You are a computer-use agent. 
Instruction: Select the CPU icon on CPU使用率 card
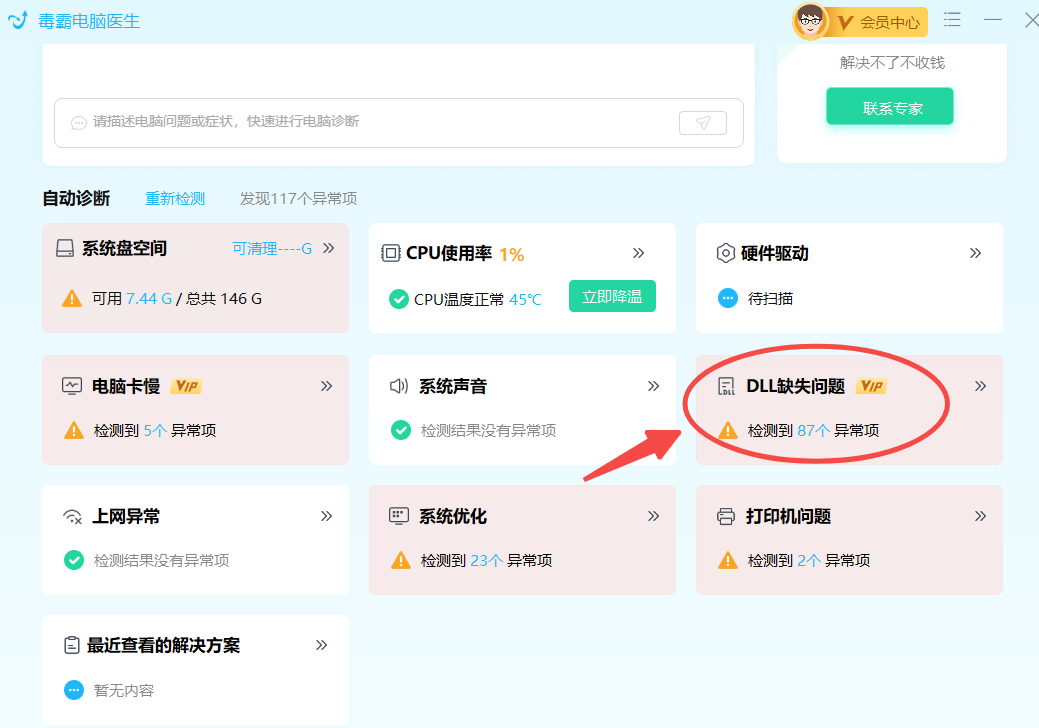(391, 253)
